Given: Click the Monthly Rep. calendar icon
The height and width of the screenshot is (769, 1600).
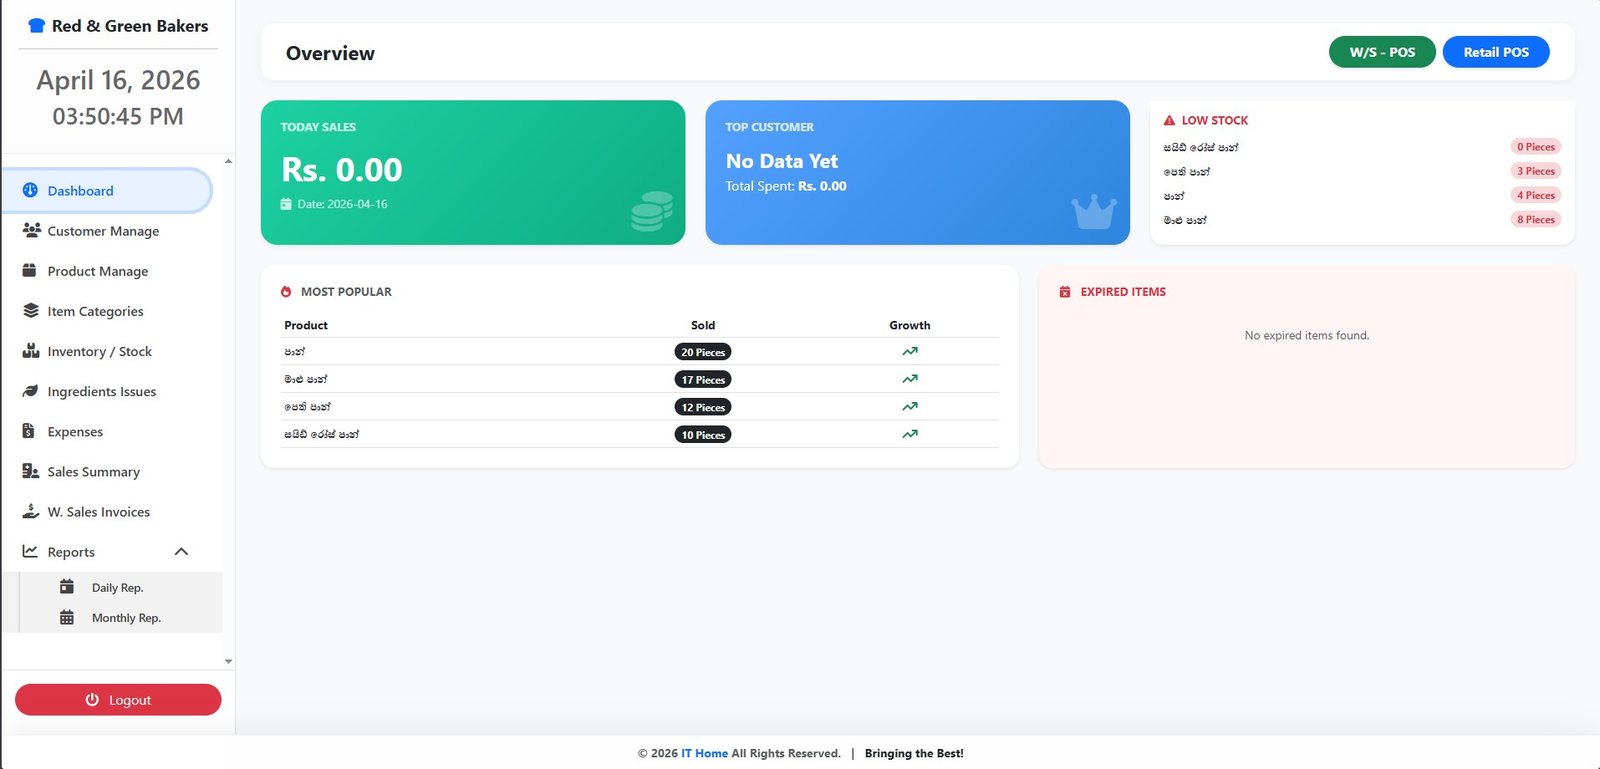Looking at the screenshot, I should (x=67, y=617).
